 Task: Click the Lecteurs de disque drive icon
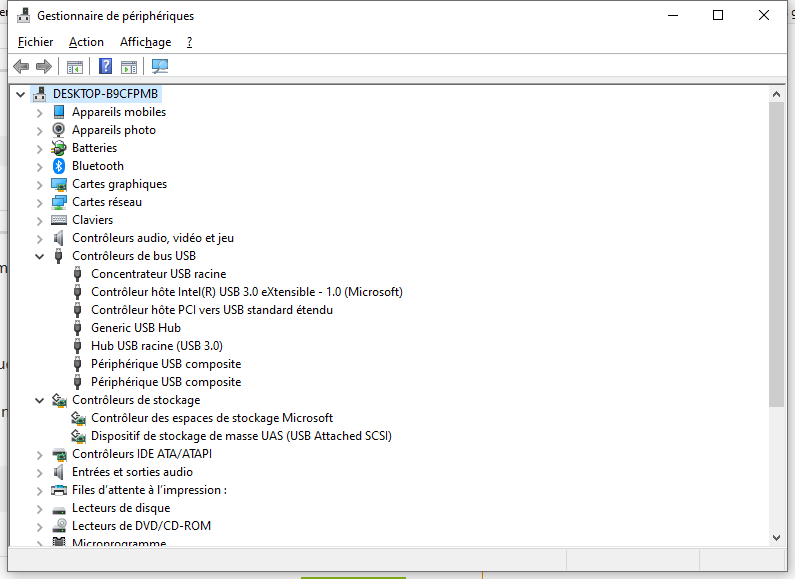pyautogui.click(x=59, y=509)
